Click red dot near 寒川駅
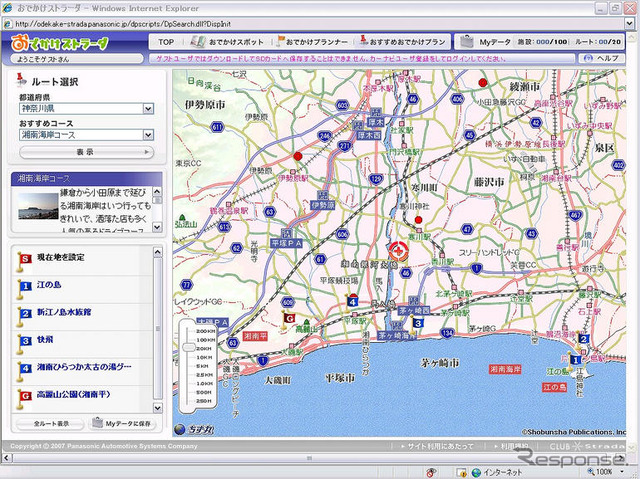This screenshot has width=640, height=479. coord(418,220)
